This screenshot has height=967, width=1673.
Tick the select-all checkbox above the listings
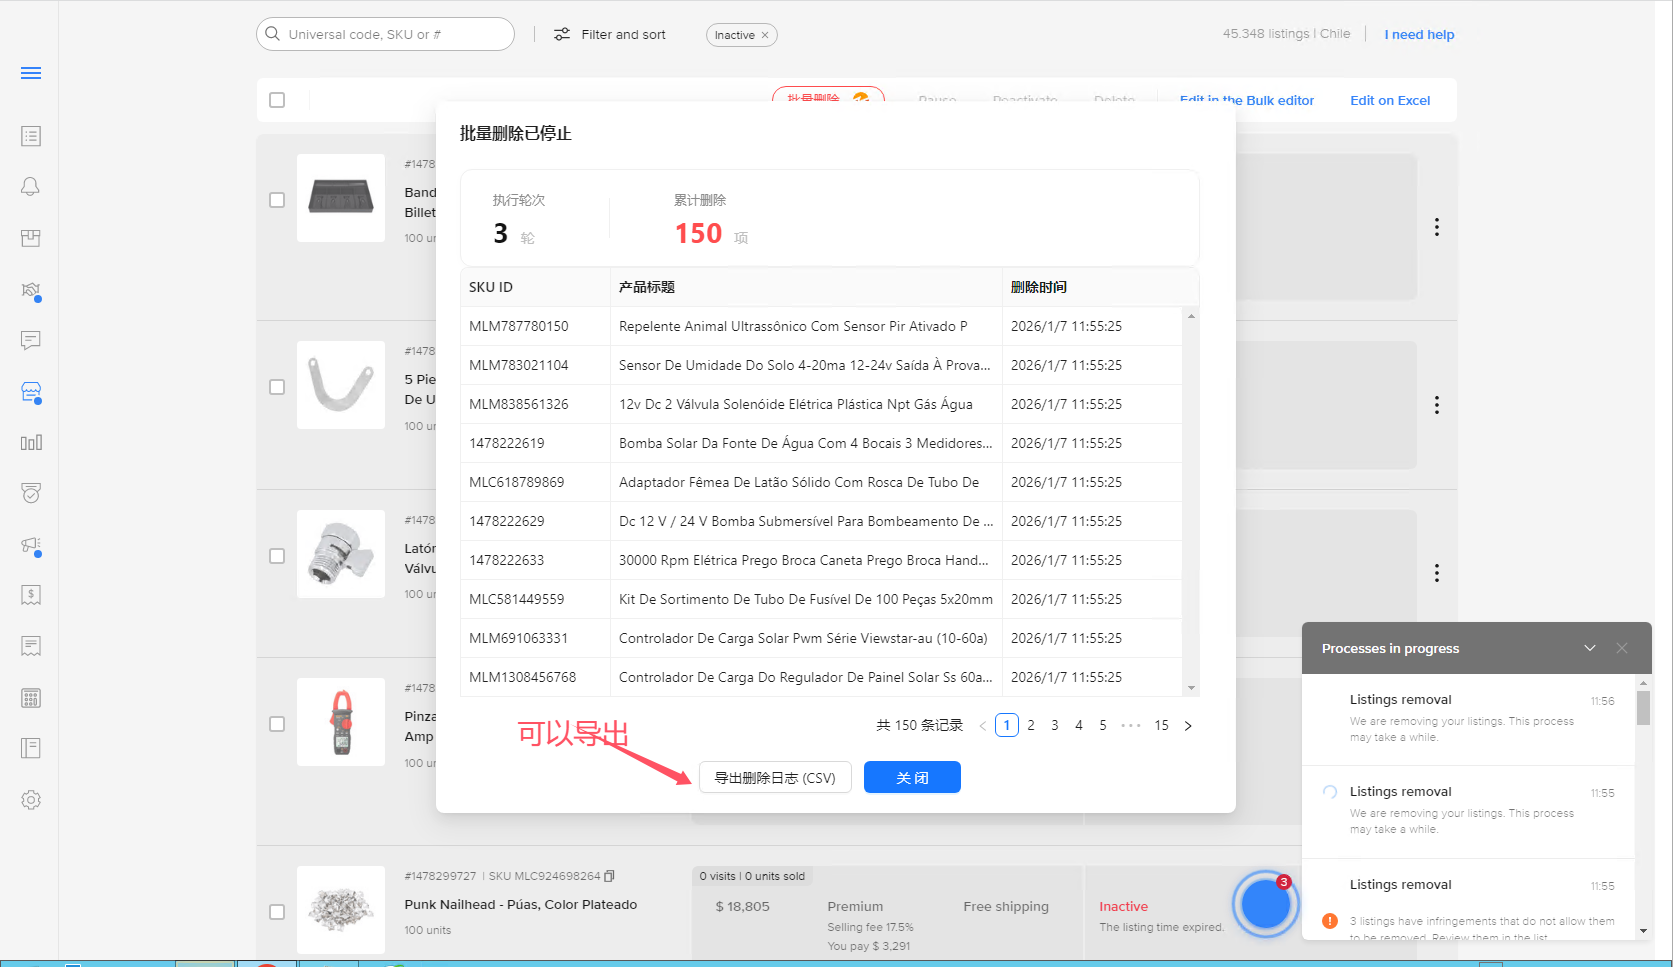[277, 100]
